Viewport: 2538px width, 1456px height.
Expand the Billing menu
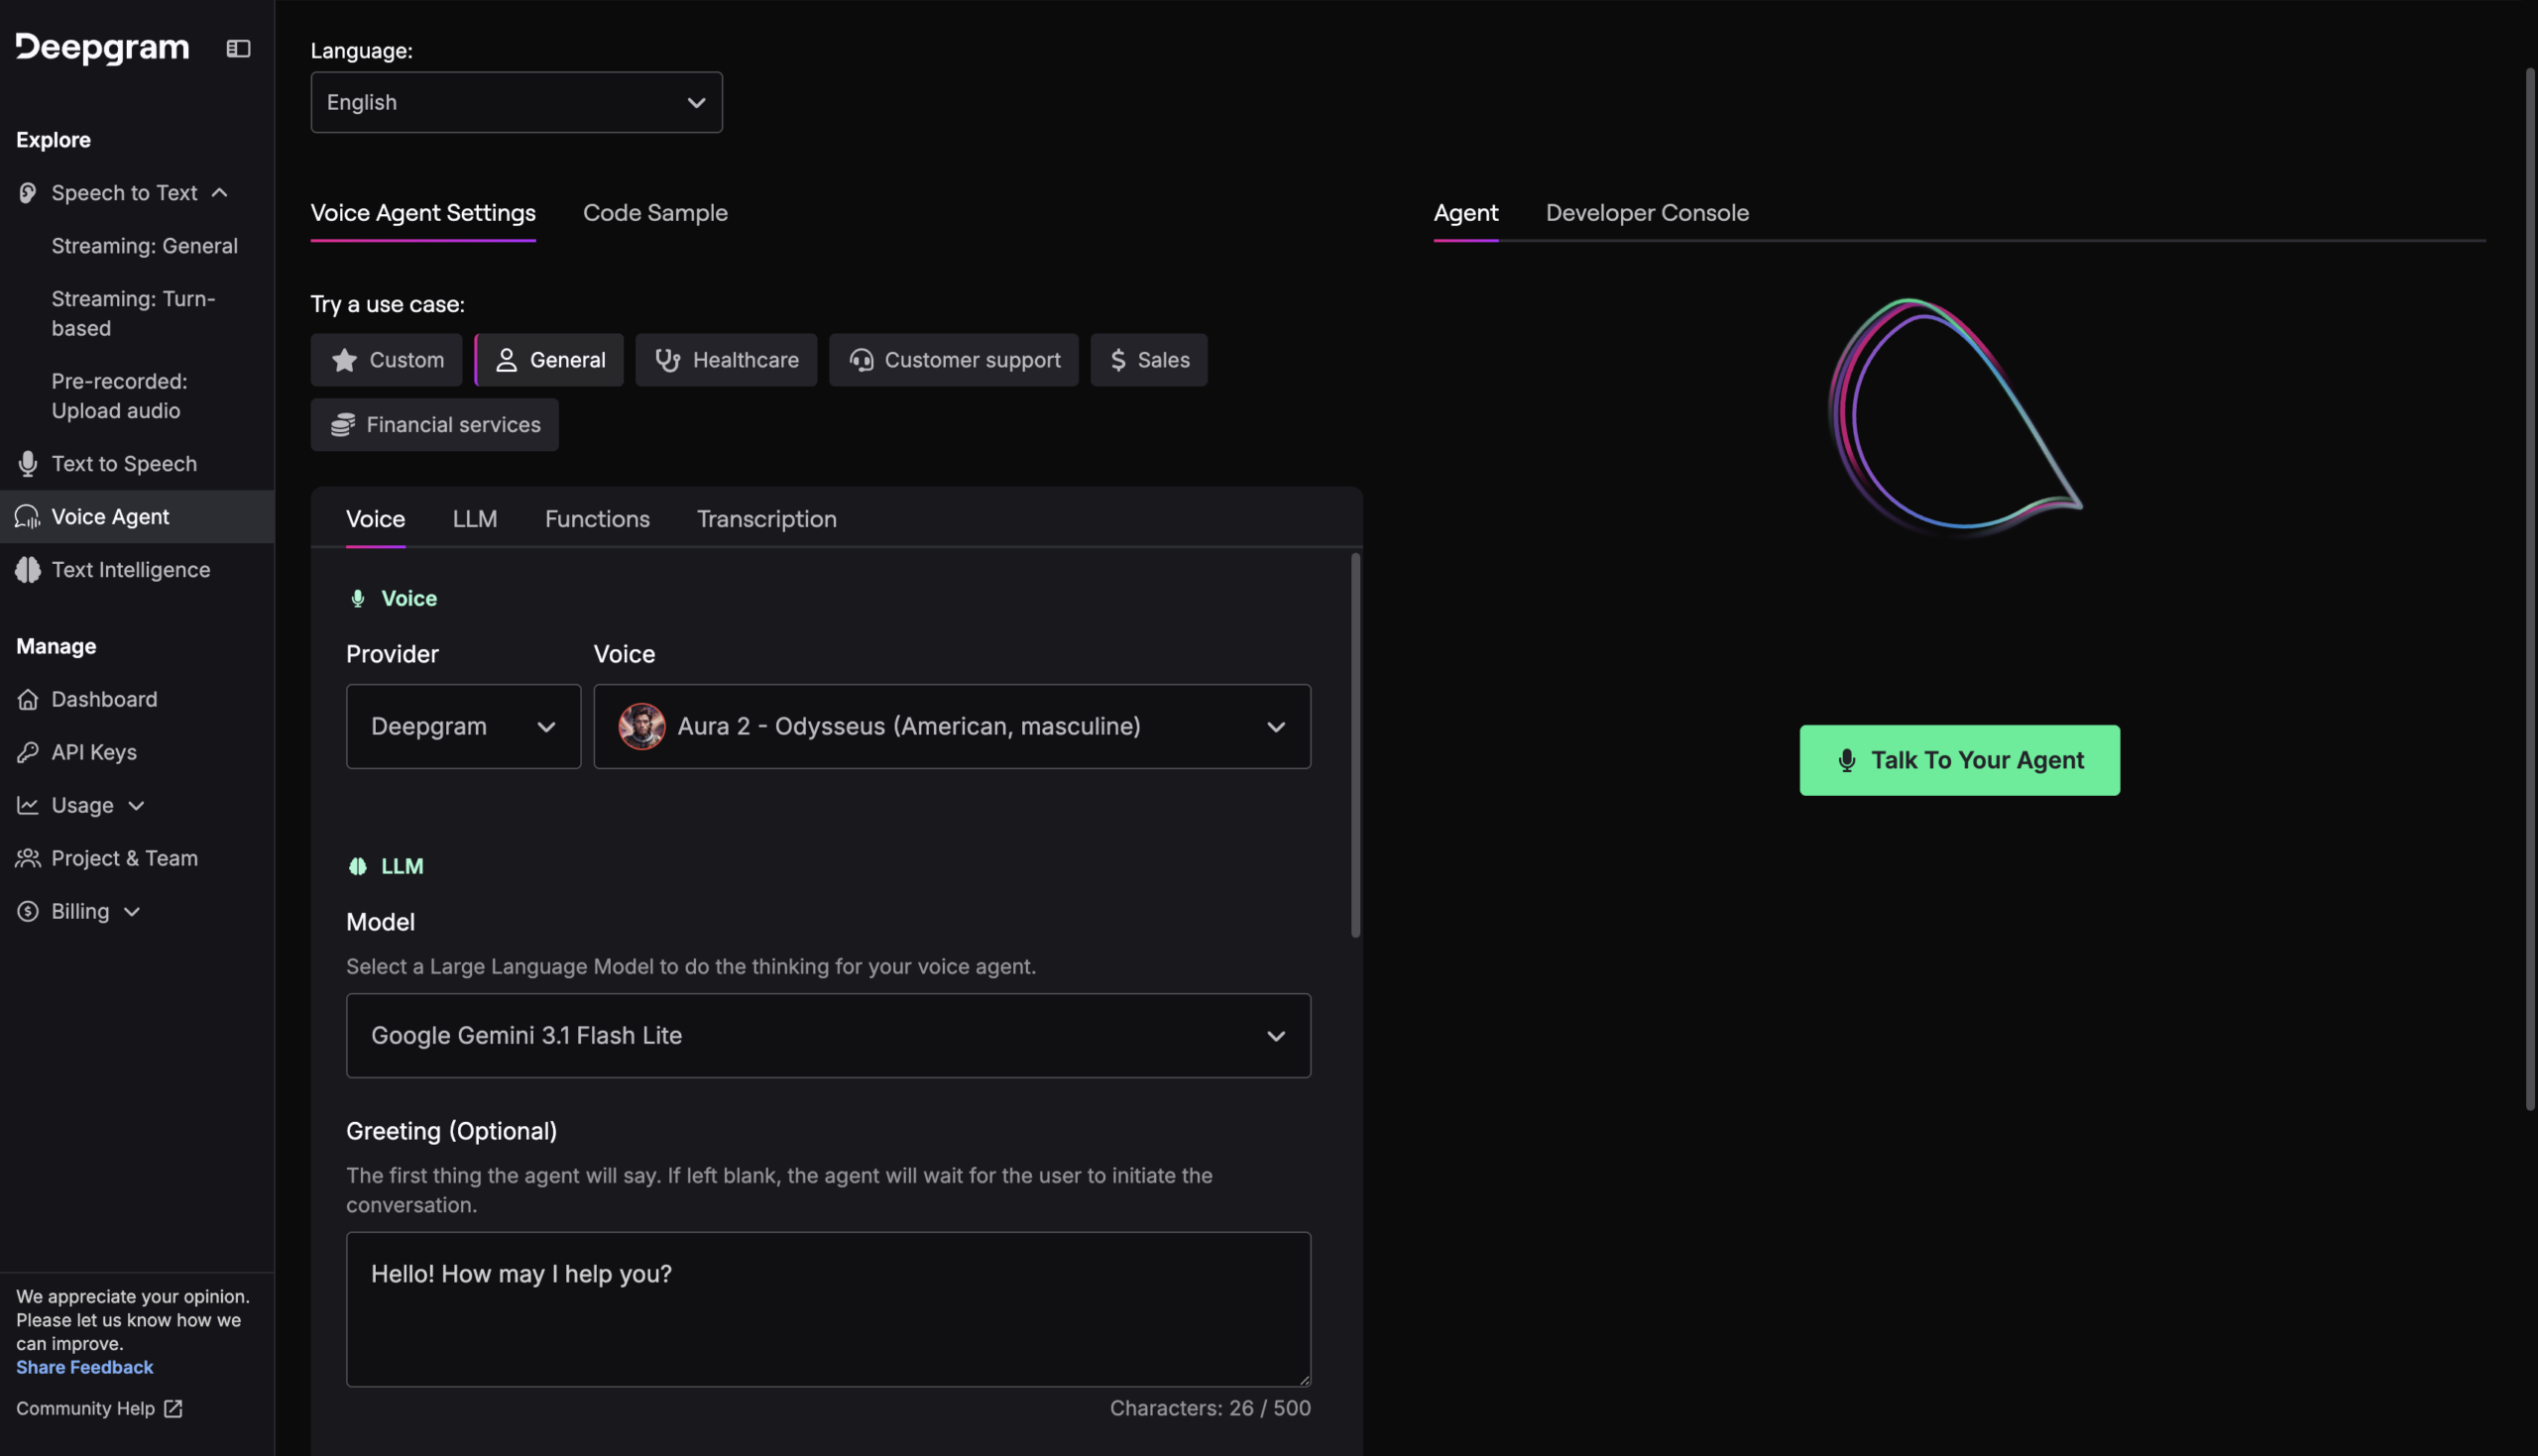click(x=132, y=911)
